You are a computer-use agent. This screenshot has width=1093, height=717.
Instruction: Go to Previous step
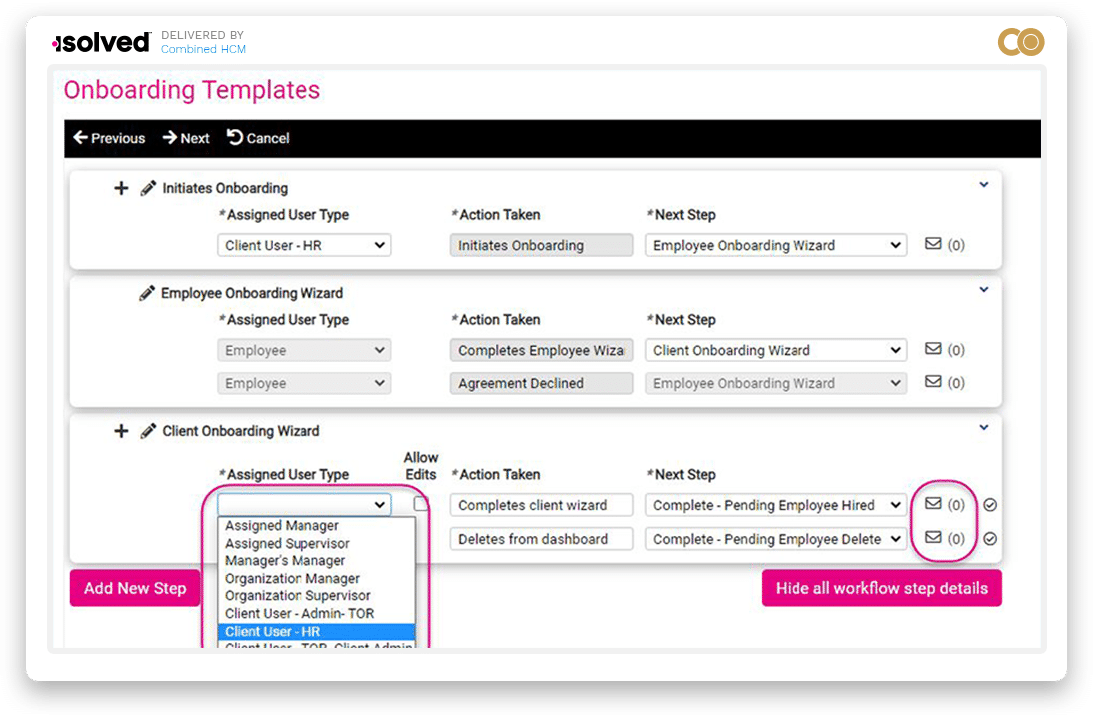(x=109, y=138)
